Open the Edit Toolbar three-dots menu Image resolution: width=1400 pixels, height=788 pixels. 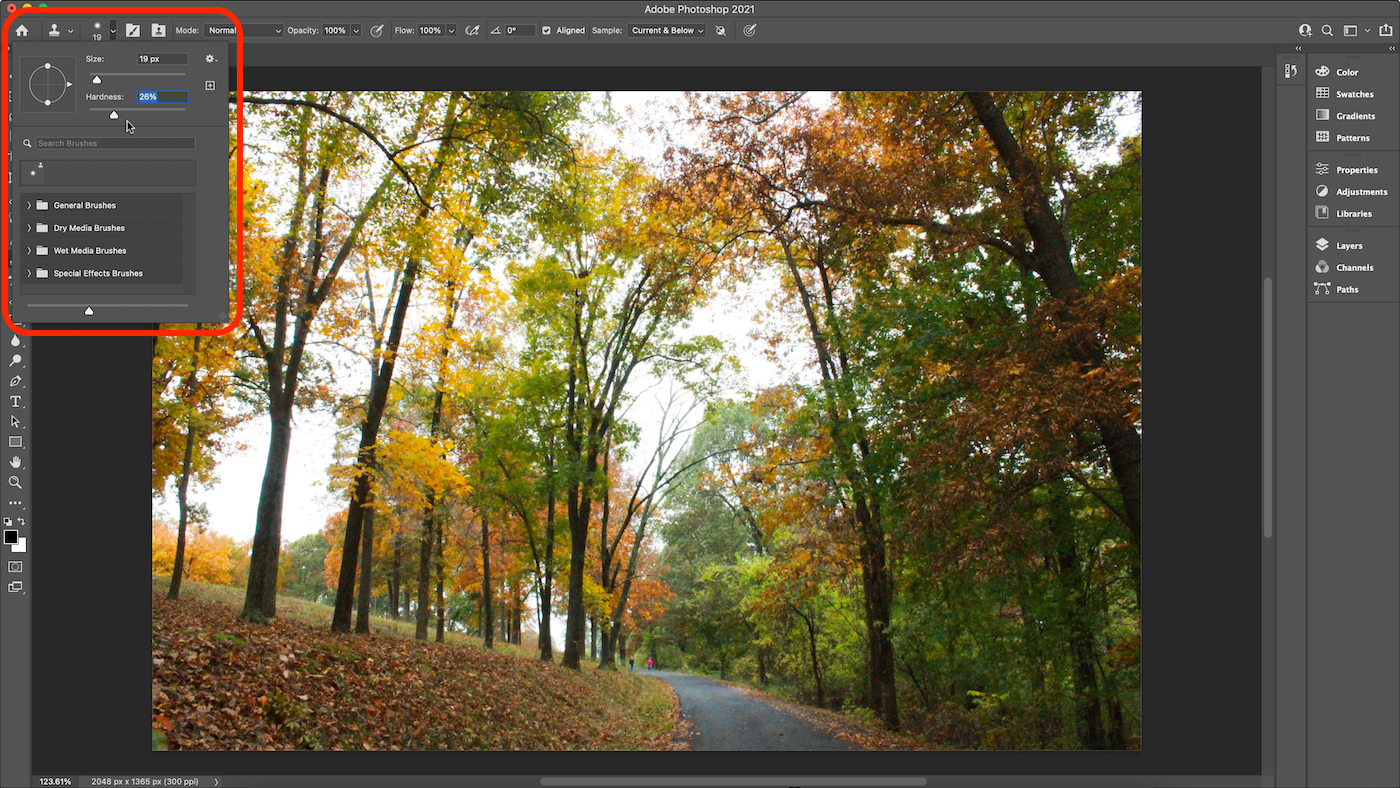point(16,503)
